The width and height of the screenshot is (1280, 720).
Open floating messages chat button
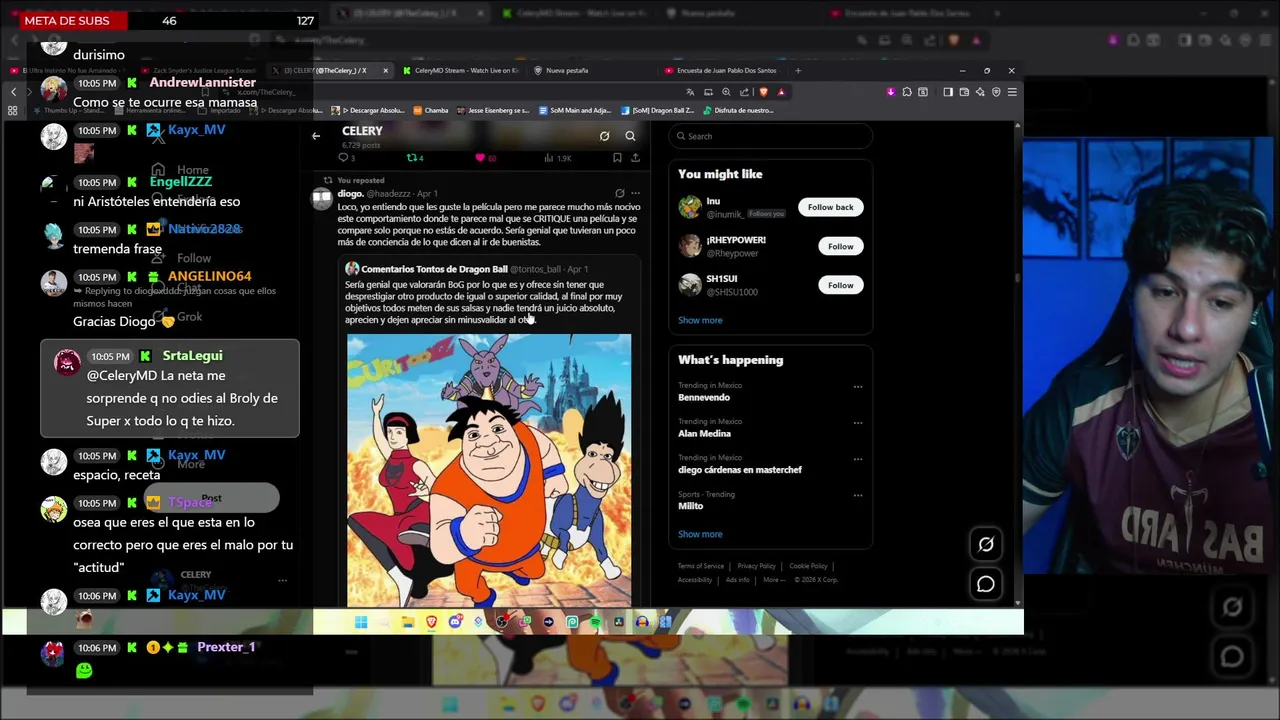[x=986, y=584]
